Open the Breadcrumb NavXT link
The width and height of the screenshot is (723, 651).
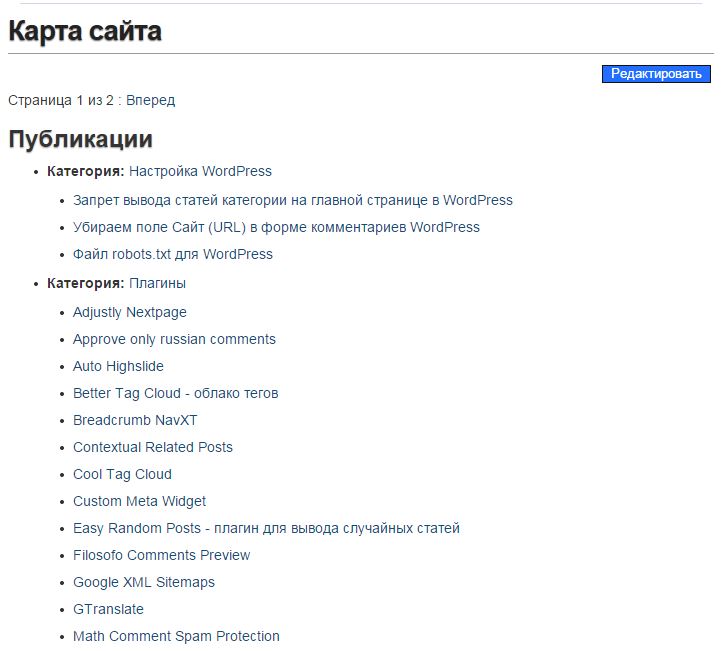coord(135,420)
